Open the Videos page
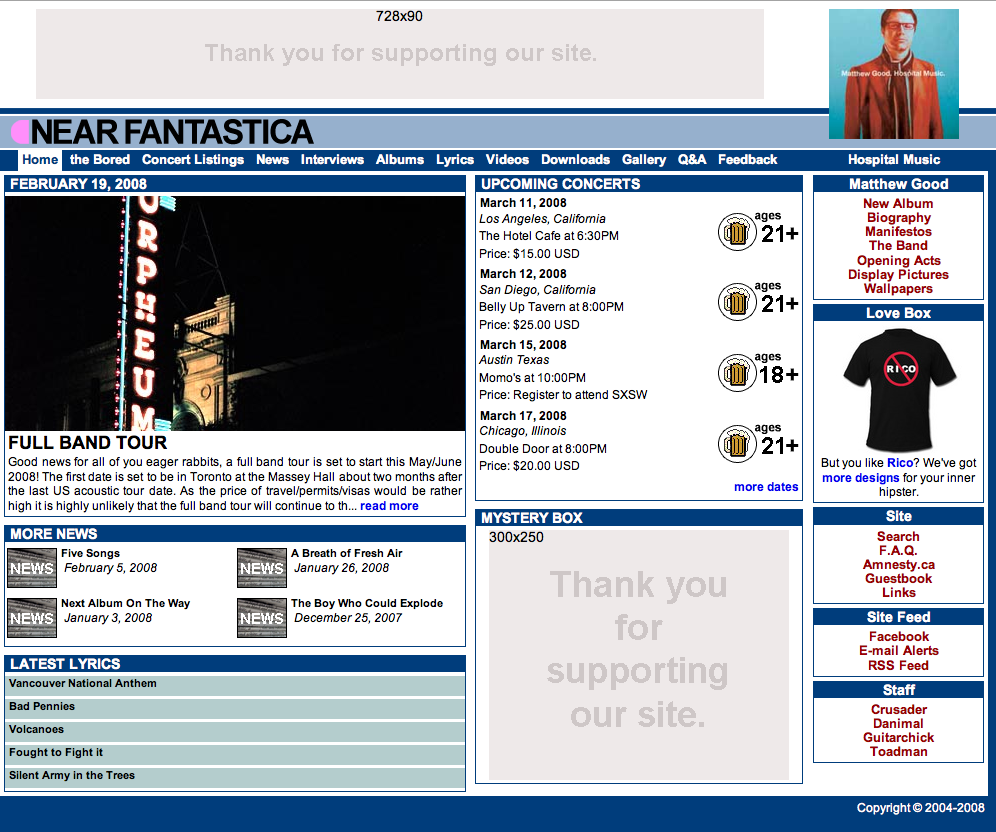The height and width of the screenshot is (832, 996). click(508, 159)
